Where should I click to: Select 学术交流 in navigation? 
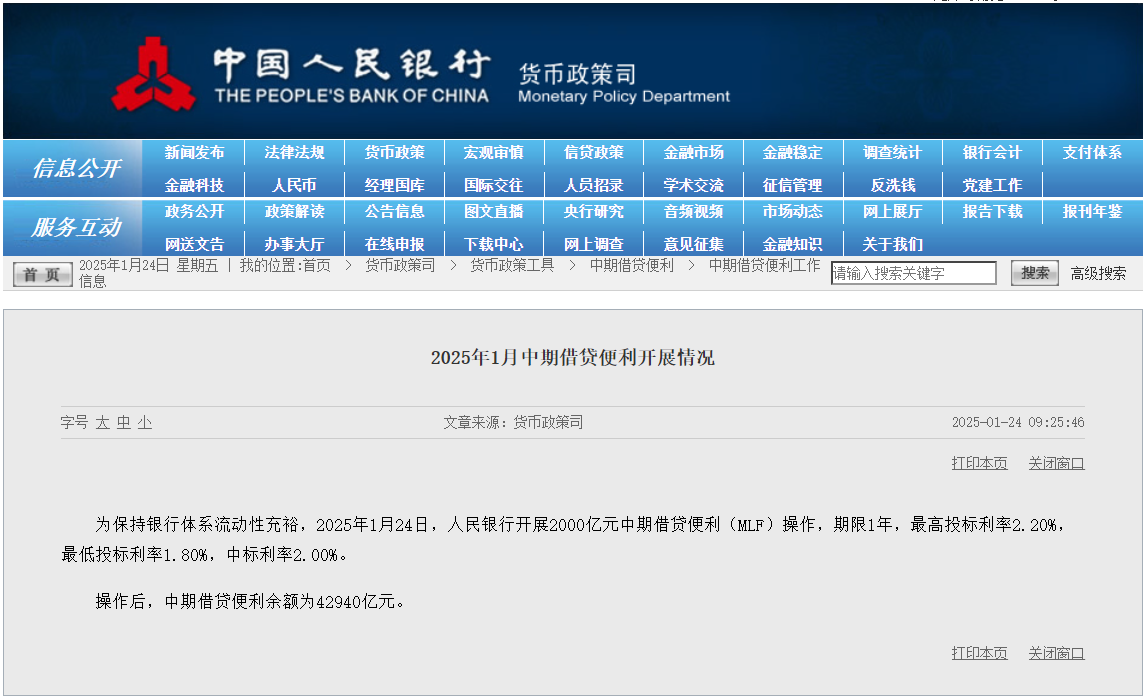[x=694, y=185]
